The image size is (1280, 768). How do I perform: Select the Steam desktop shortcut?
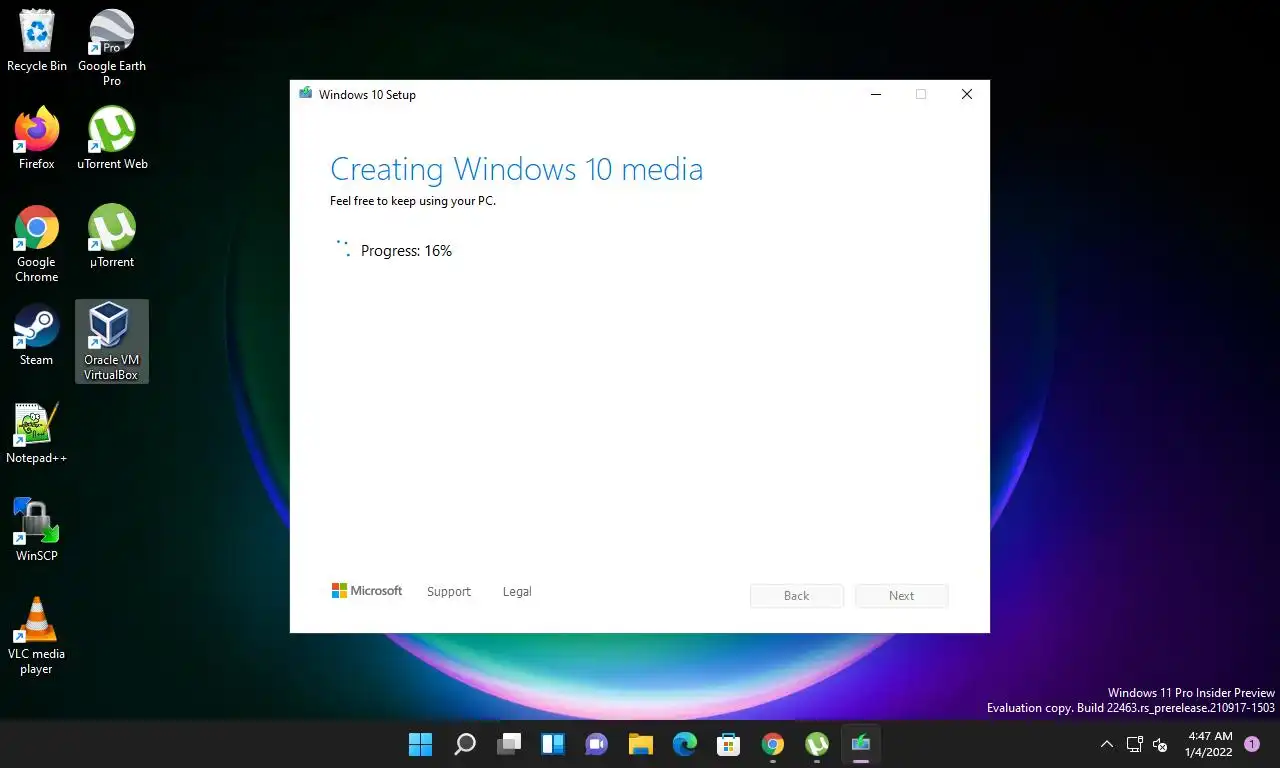(x=37, y=335)
